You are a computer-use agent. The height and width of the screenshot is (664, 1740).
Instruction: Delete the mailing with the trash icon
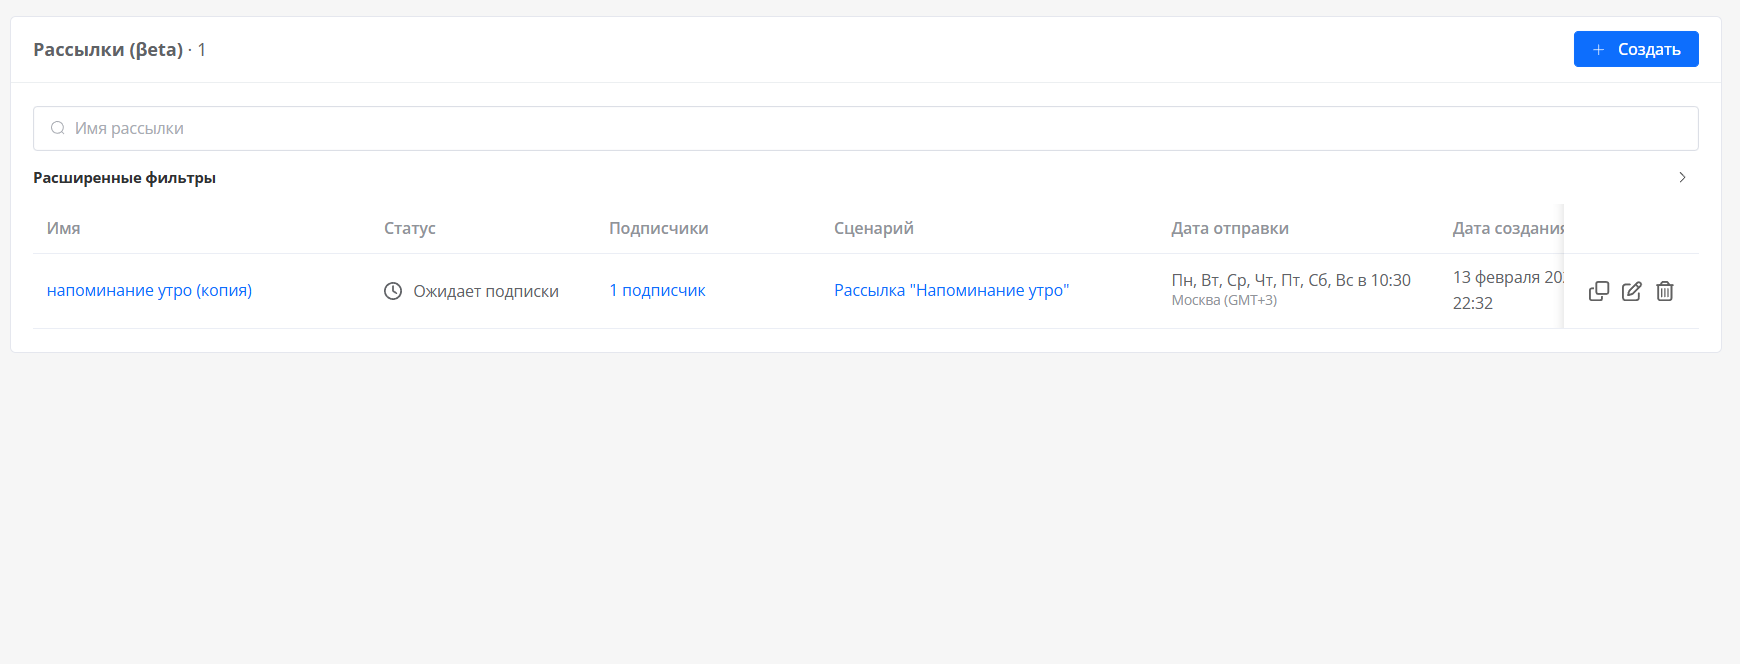[1664, 291]
